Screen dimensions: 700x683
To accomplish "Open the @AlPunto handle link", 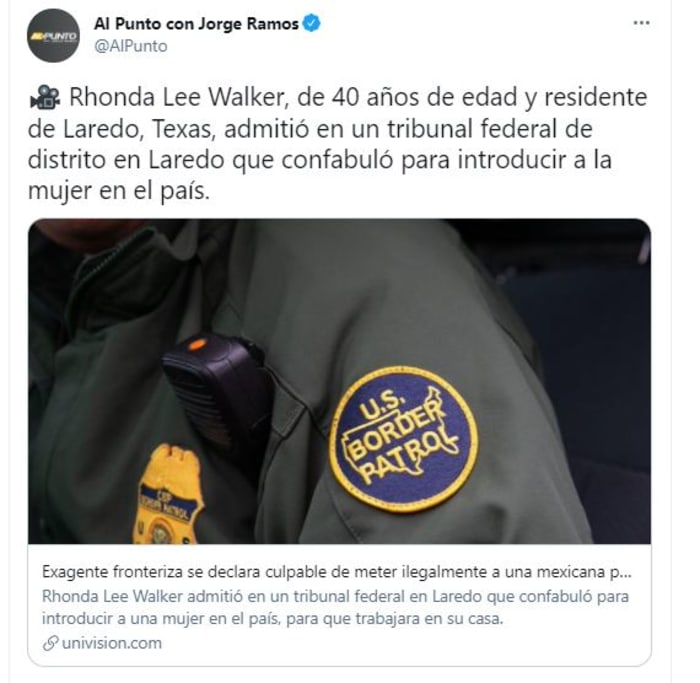I will [131, 46].
